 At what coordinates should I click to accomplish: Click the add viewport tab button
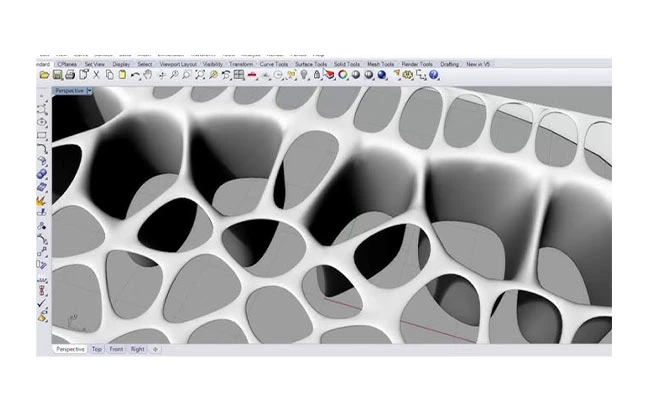[x=155, y=349]
